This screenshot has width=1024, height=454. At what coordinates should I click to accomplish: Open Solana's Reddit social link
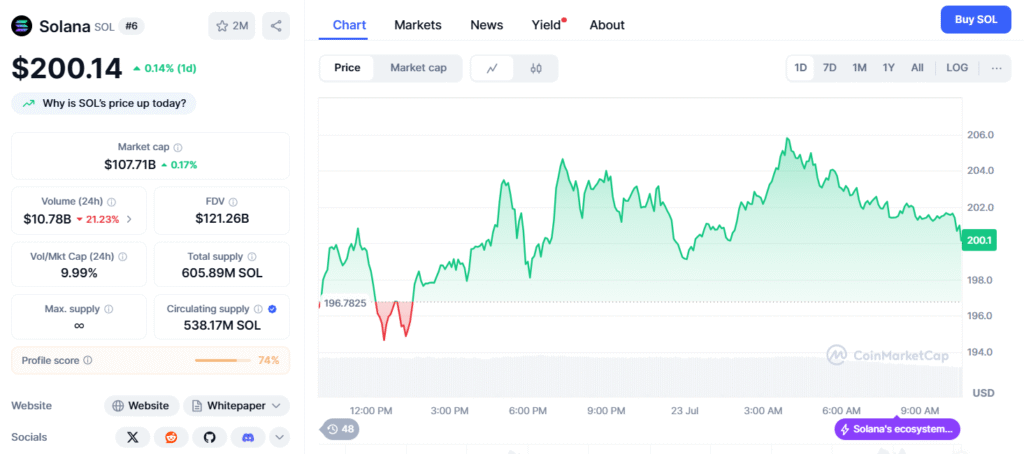171,437
